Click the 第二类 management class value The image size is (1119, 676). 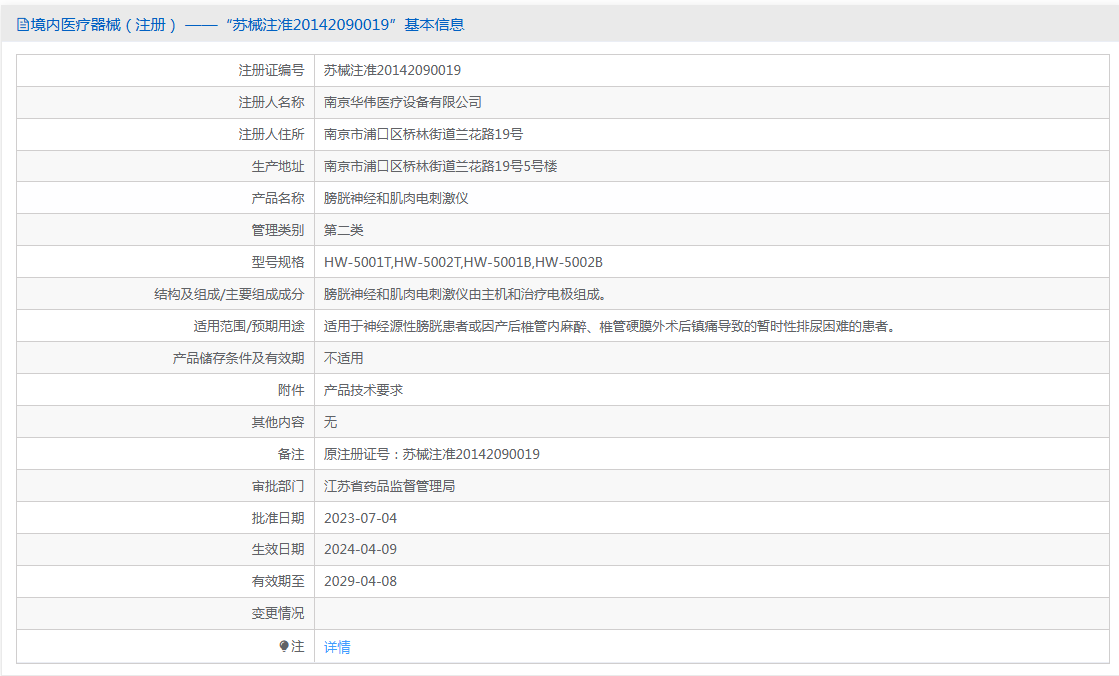[343, 230]
